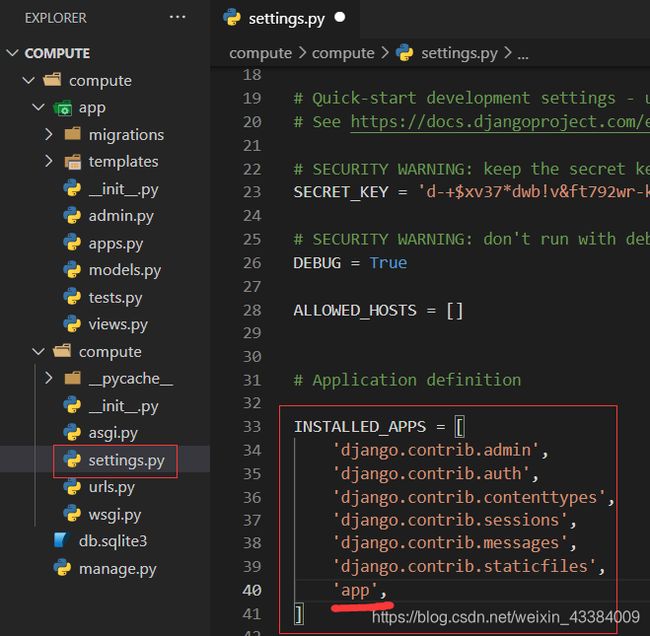
Task: Open manage.py file
Action: pos(118,569)
